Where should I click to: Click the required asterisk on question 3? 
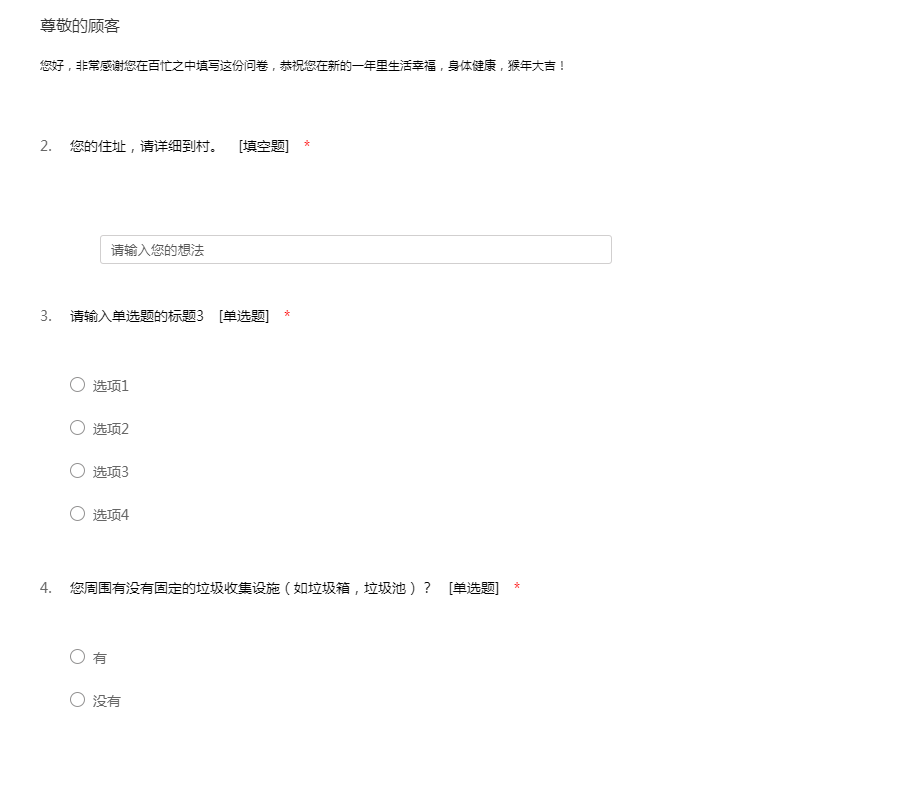(x=287, y=316)
